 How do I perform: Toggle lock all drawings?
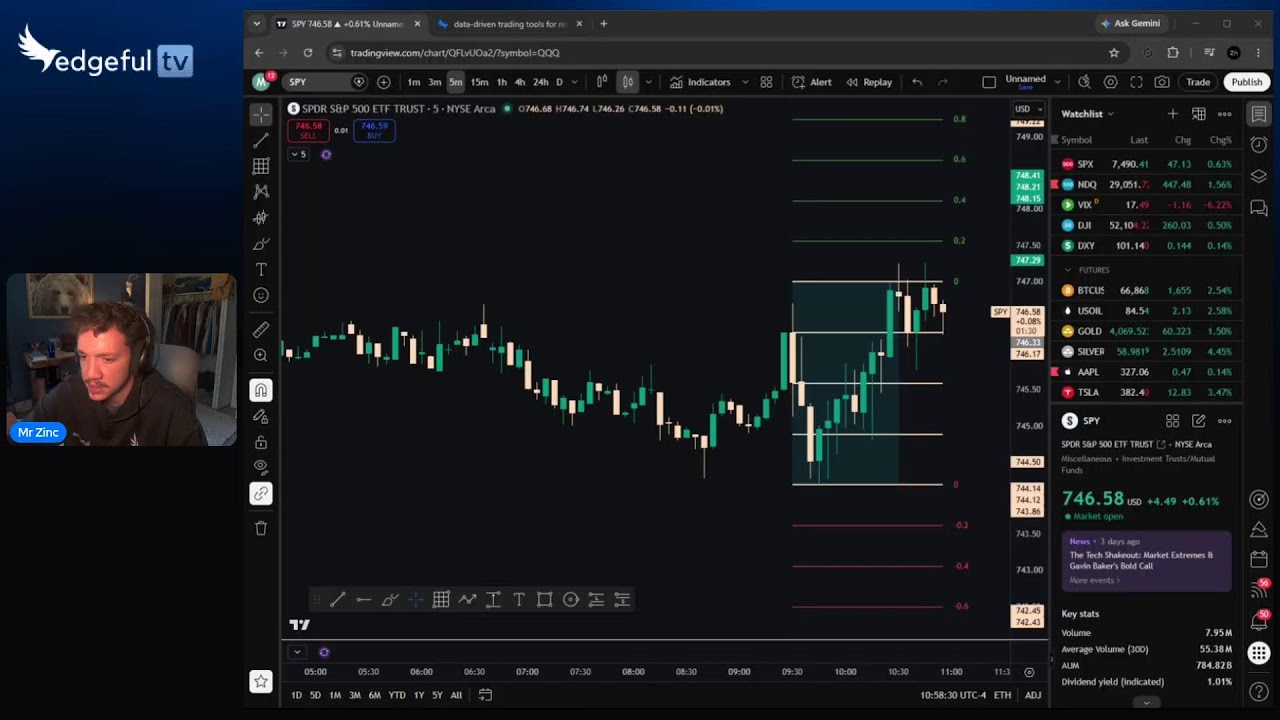pyautogui.click(x=261, y=442)
